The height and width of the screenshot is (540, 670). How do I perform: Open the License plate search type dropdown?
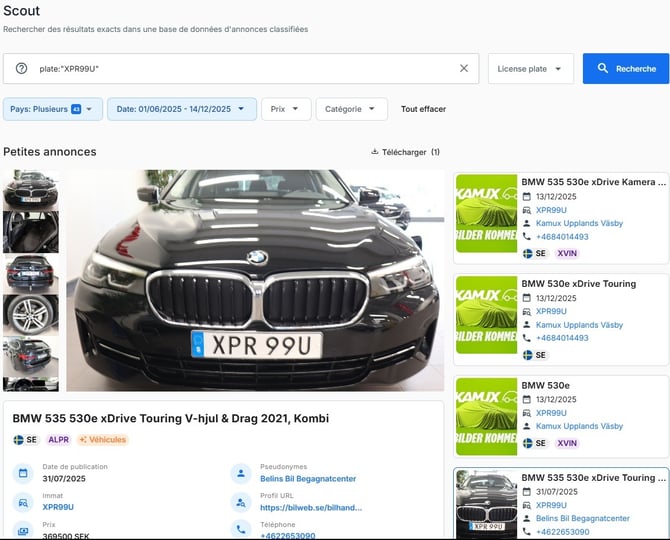point(531,68)
